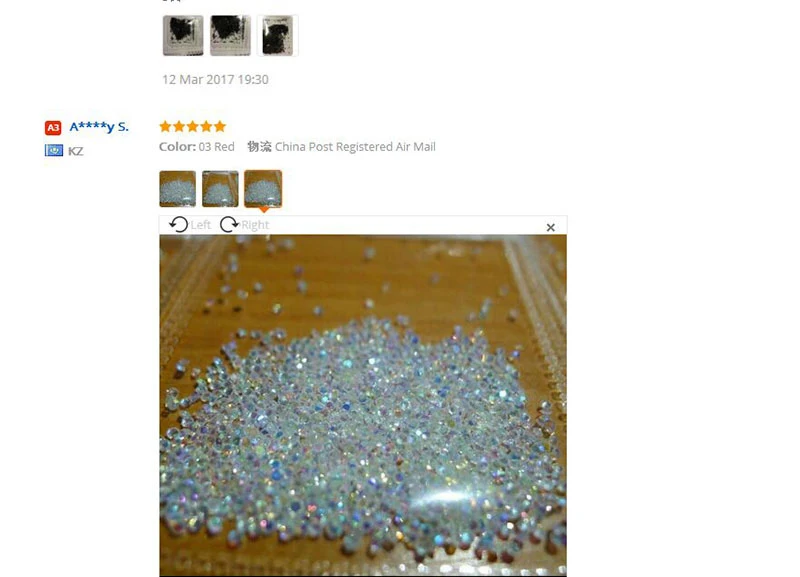
Task: Click the 'Left' rotate text label
Action: click(x=201, y=225)
